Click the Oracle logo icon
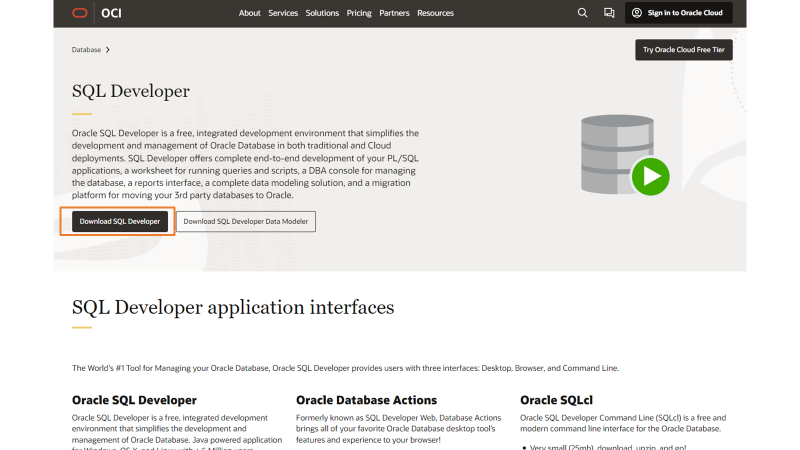The width and height of the screenshot is (800, 450). pyautogui.click(x=80, y=13)
